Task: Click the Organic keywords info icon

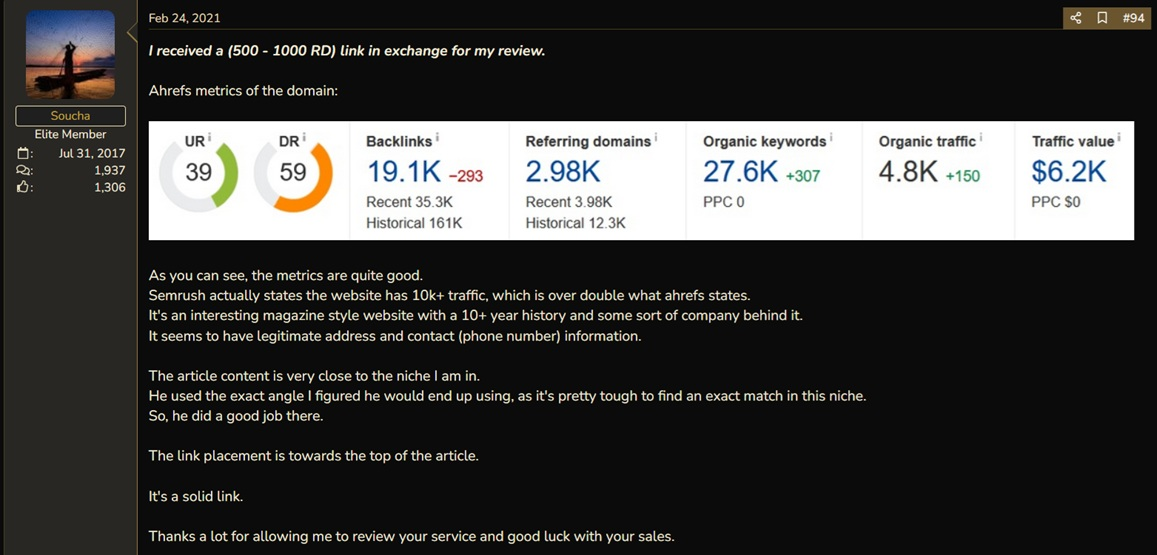Action: (x=831, y=137)
